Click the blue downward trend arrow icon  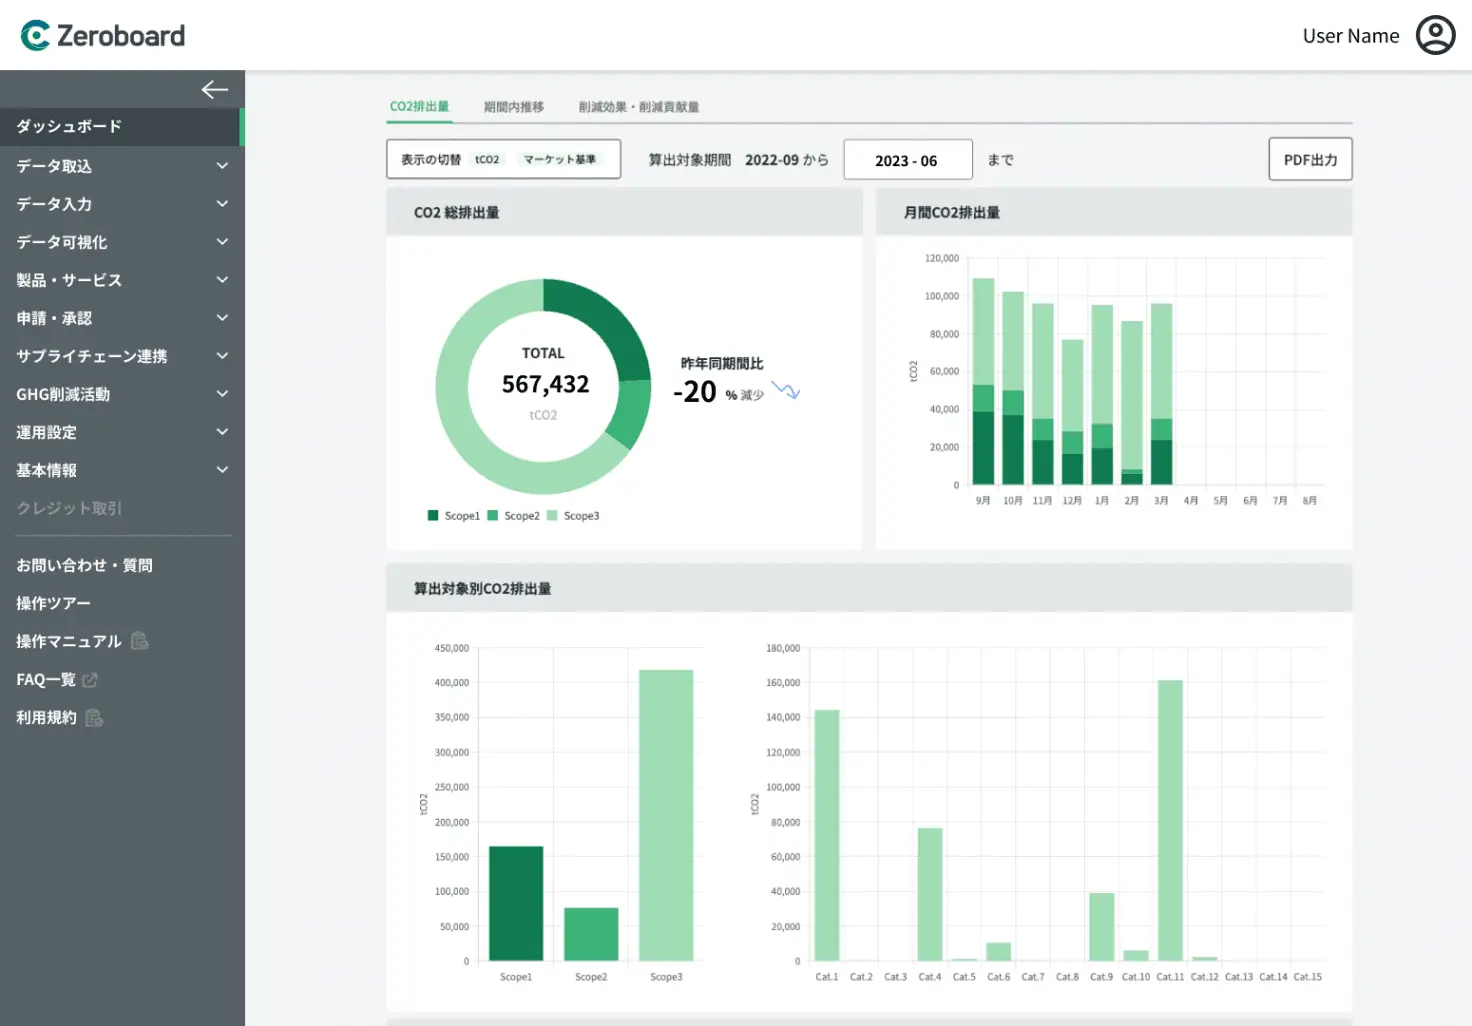point(785,390)
